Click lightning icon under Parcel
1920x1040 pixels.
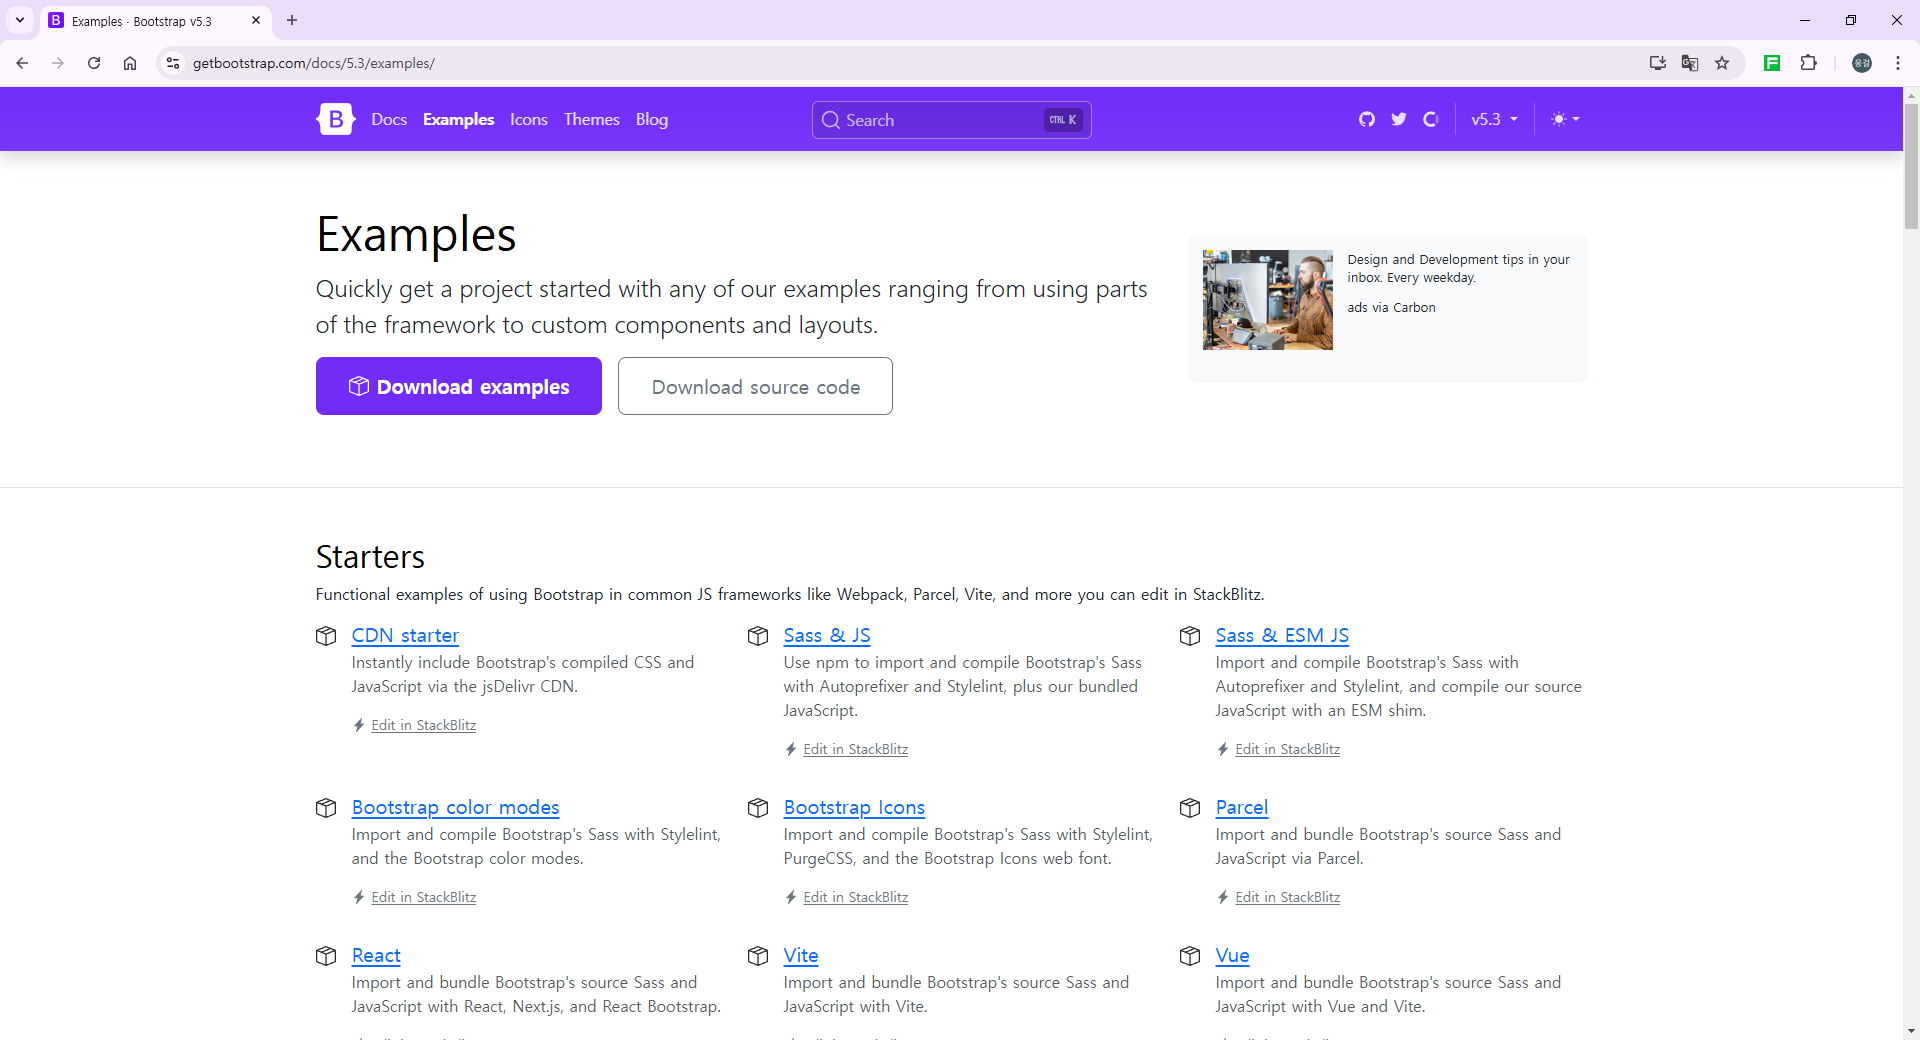[x=1223, y=897]
